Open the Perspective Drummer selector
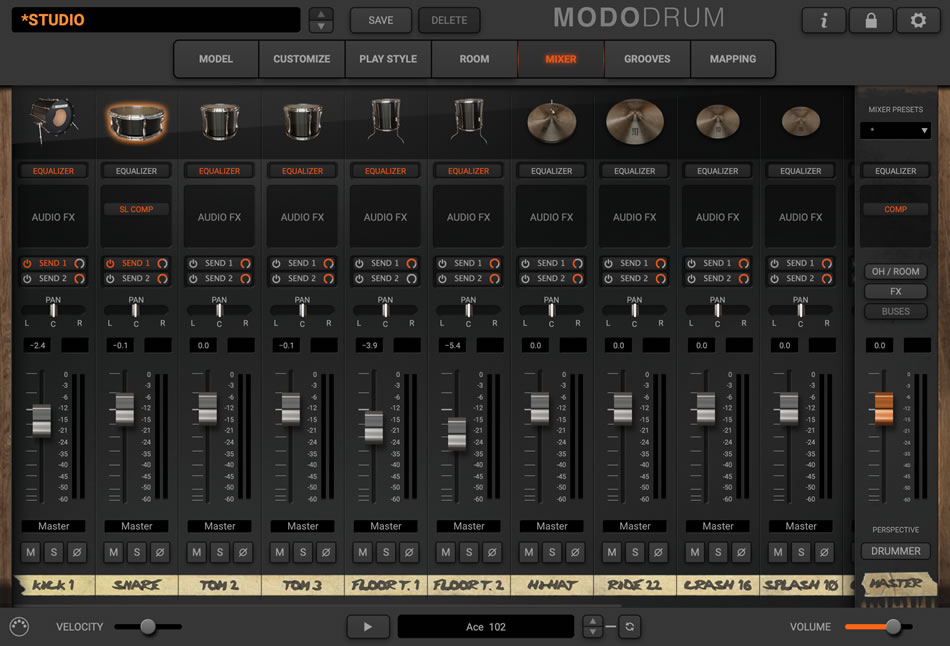Image resolution: width=950 pixels, height=646 pixels. click(895, 551)
